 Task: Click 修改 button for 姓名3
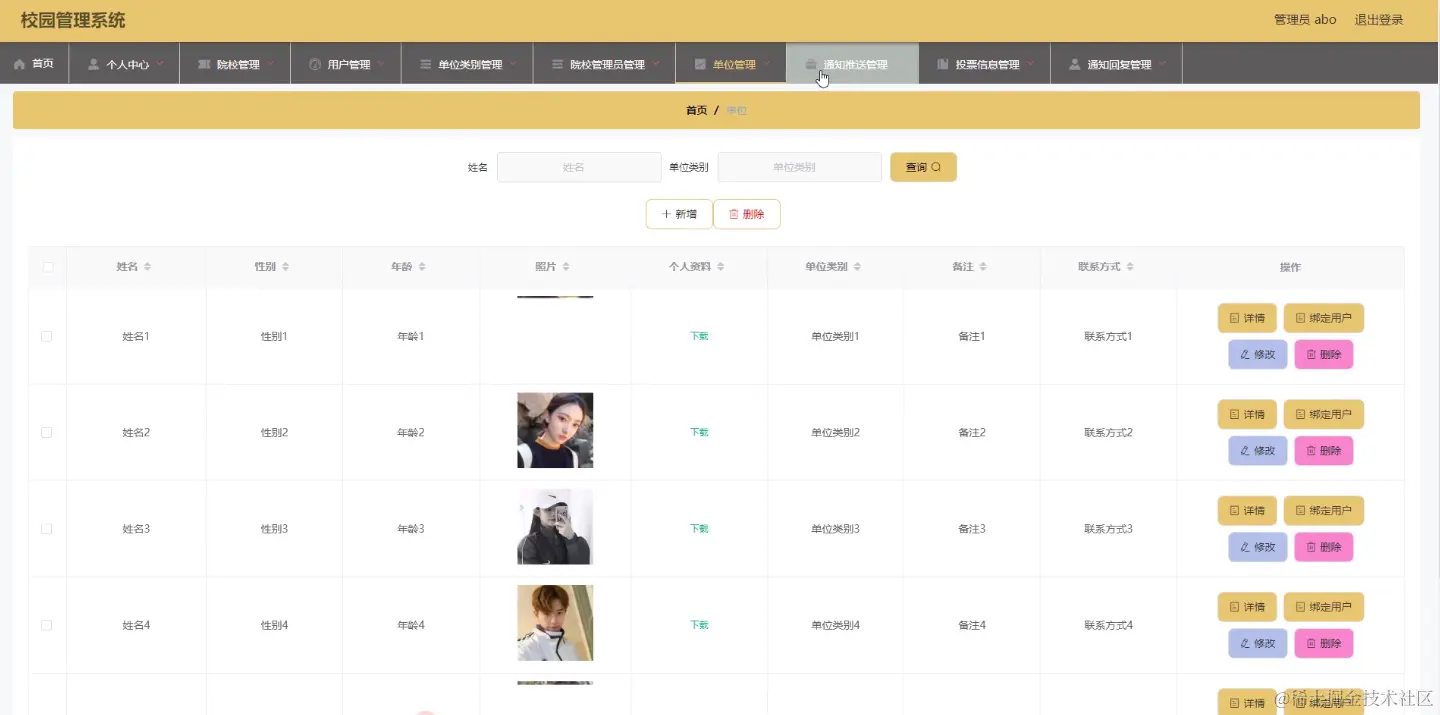coord(1258,547)
